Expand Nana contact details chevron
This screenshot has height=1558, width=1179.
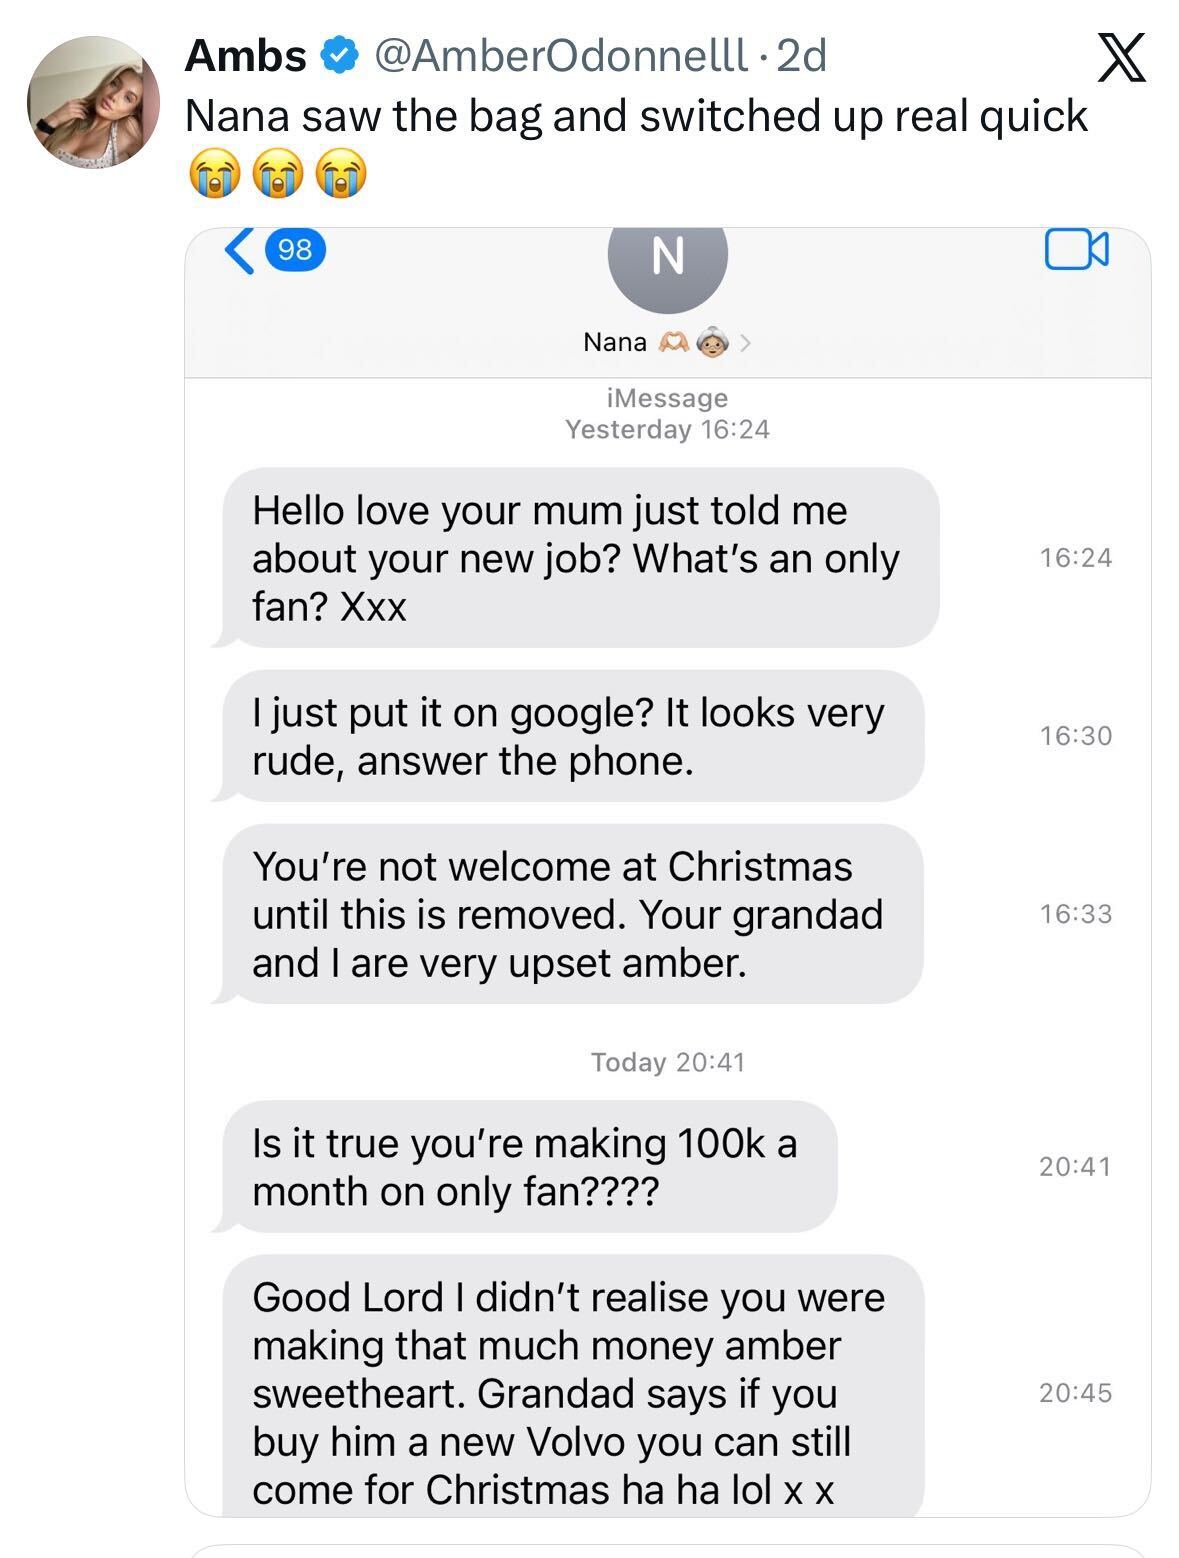745,343
